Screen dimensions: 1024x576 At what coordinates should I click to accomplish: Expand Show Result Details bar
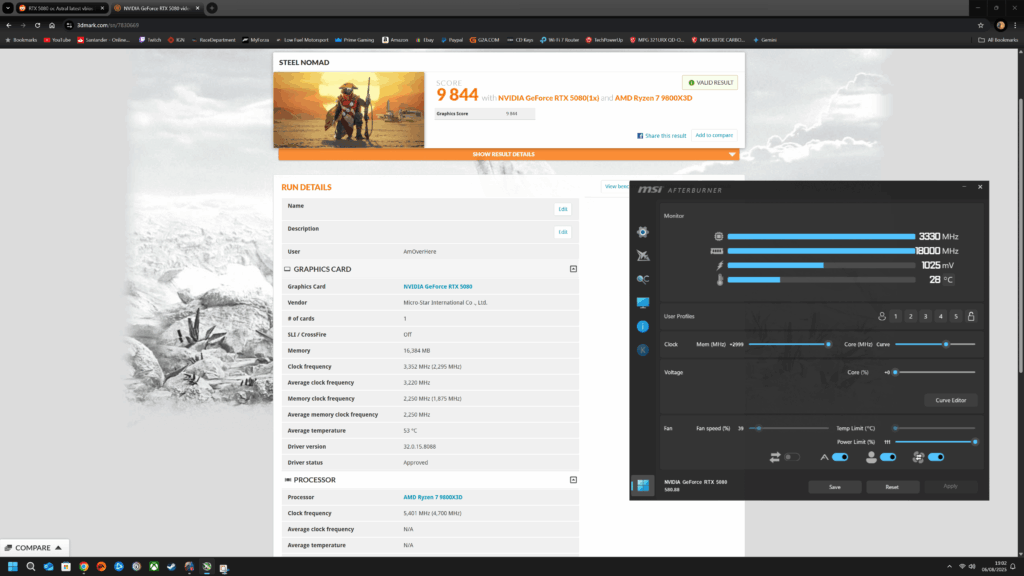click(x=509, y=154)
